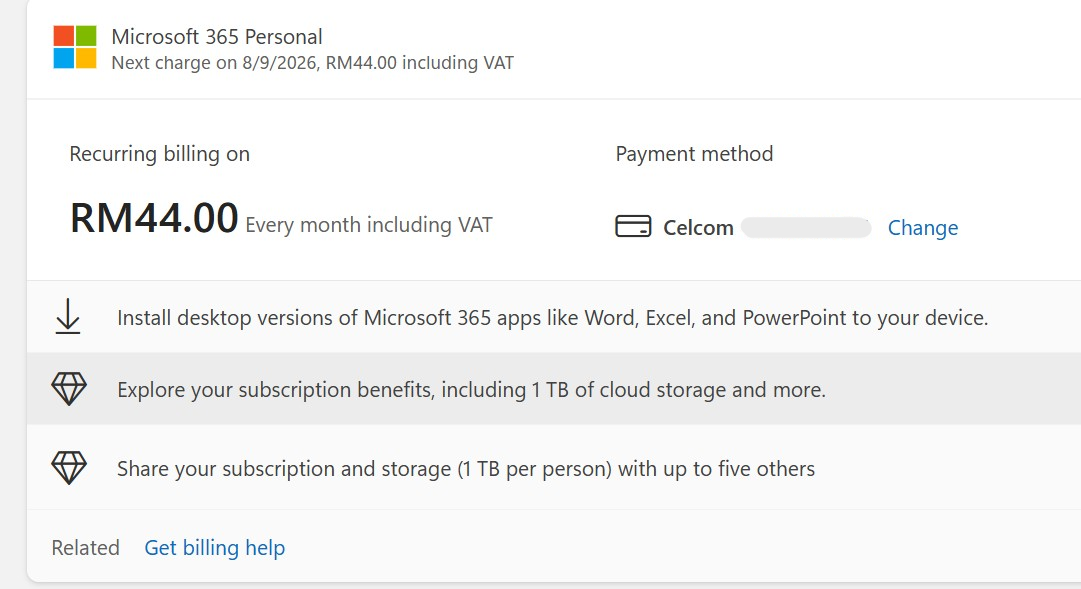This screenshot has width=1081, height=589.
Task: Click the diamond icon beside Share subscription
Action: click(69, 468)
